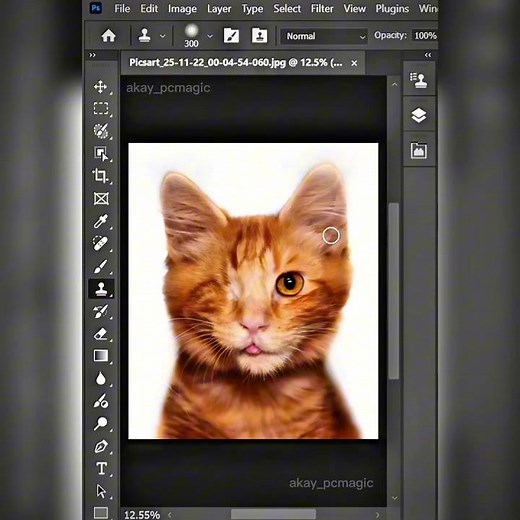Select the Quick Selection tool
Image resolution: width=520 pixels, height=520 pixels.
(100, 131)
